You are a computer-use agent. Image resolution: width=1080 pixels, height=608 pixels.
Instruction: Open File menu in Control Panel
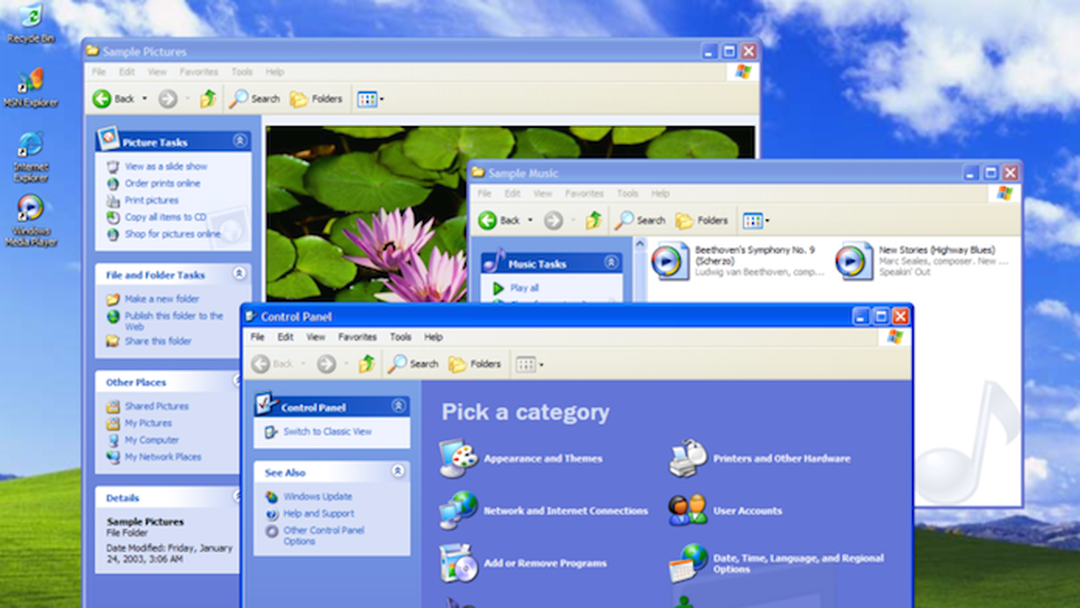(258, 337)
